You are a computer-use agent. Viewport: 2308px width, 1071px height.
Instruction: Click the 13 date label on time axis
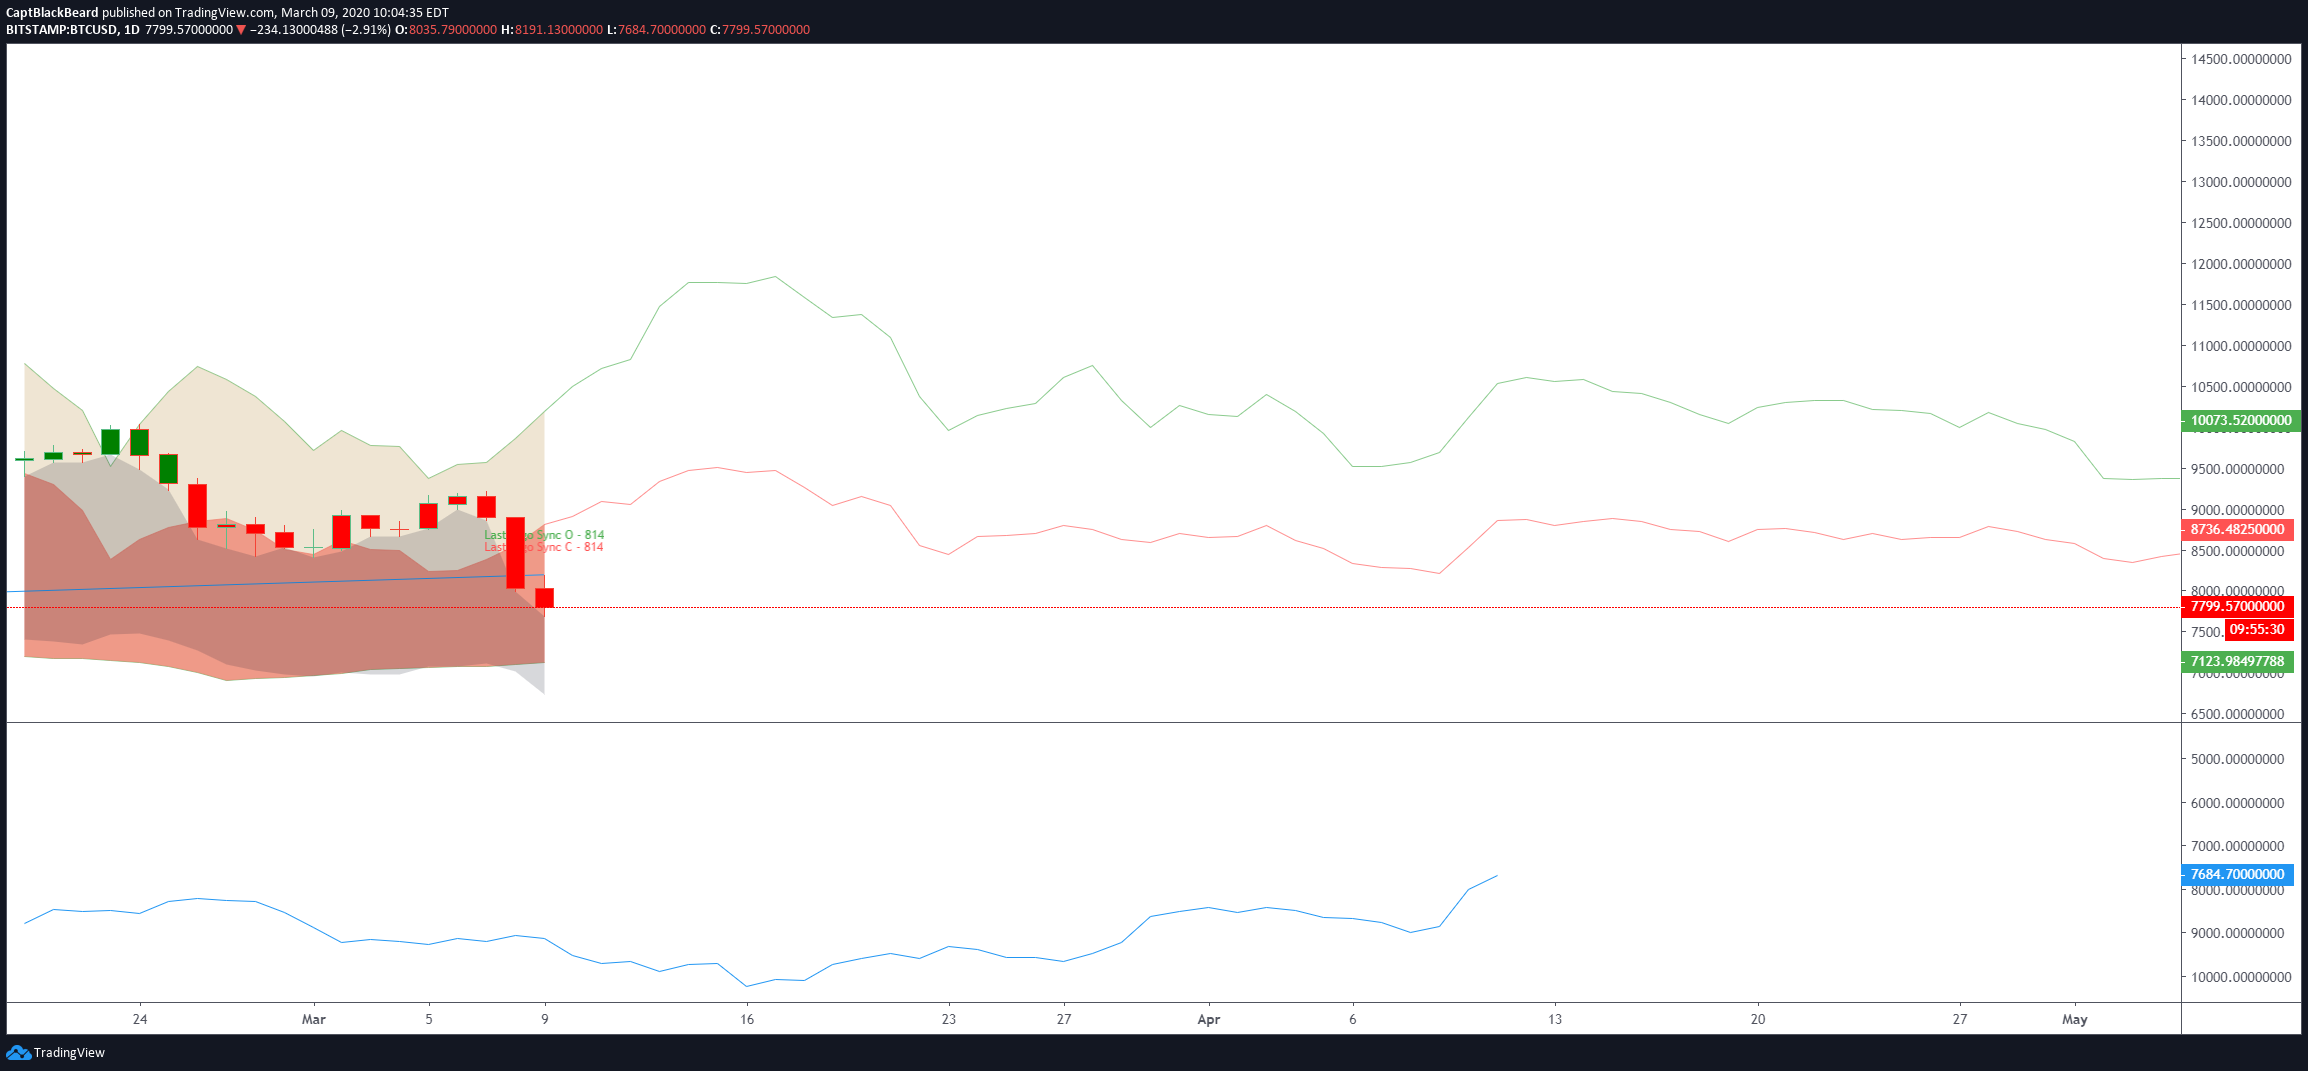(1555, 1019)
